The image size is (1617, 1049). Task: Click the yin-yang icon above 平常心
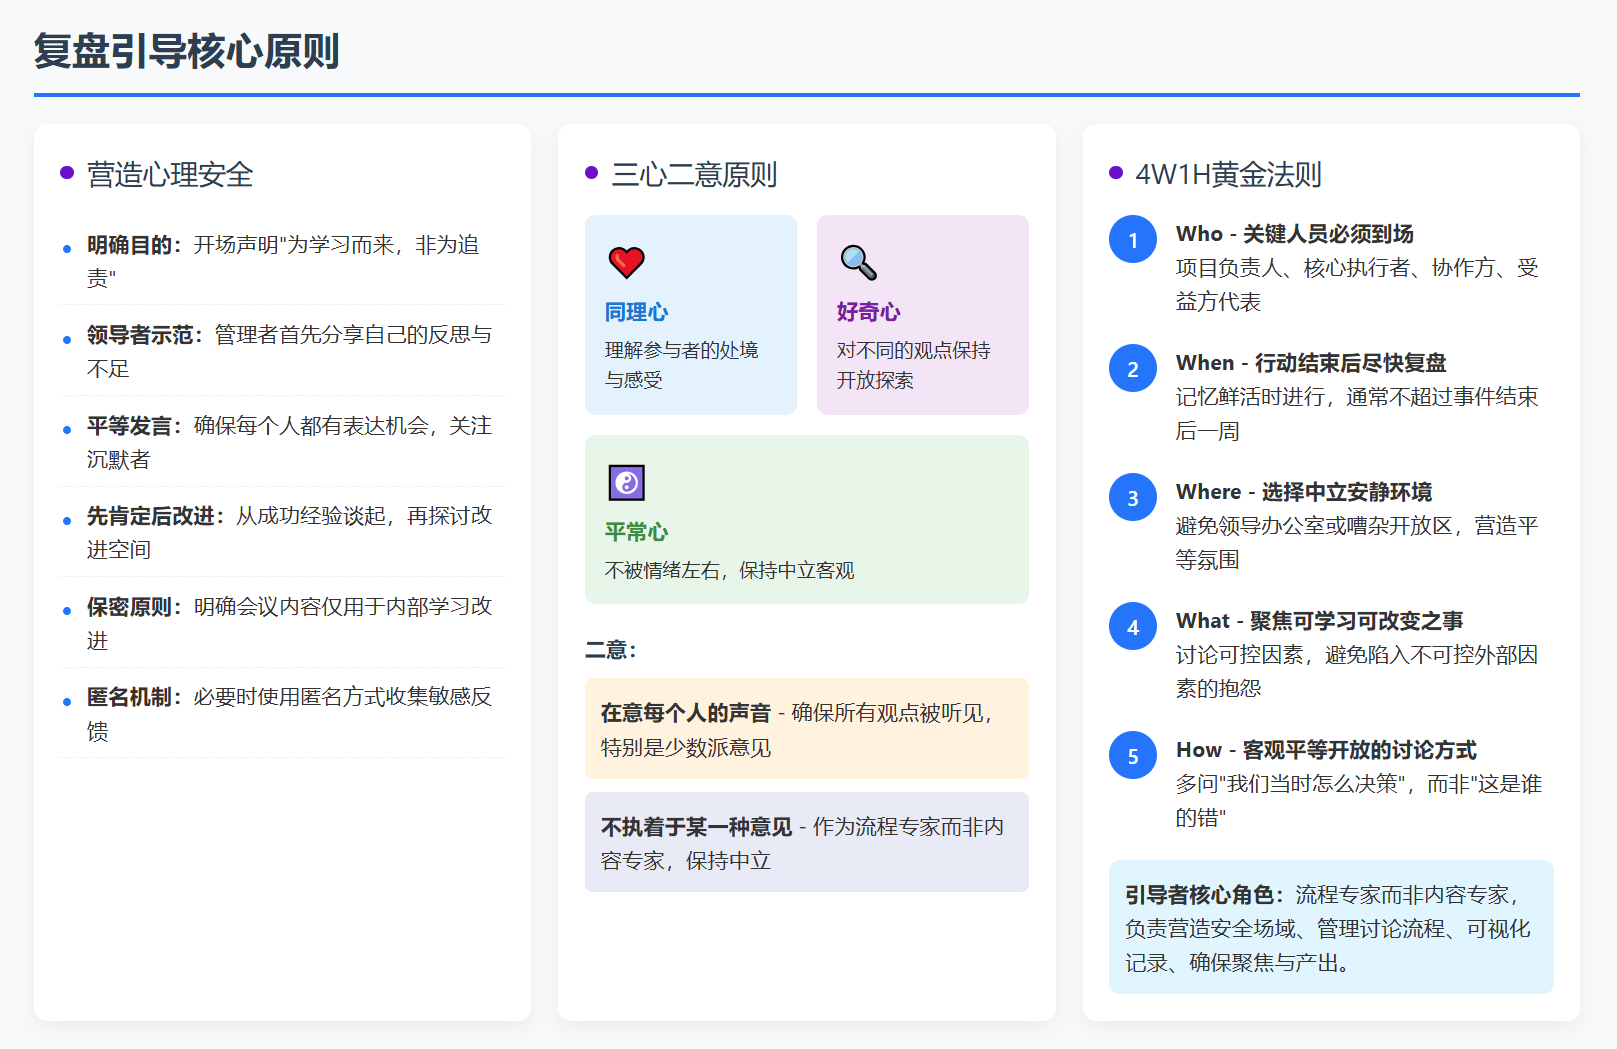click(626, 483)
